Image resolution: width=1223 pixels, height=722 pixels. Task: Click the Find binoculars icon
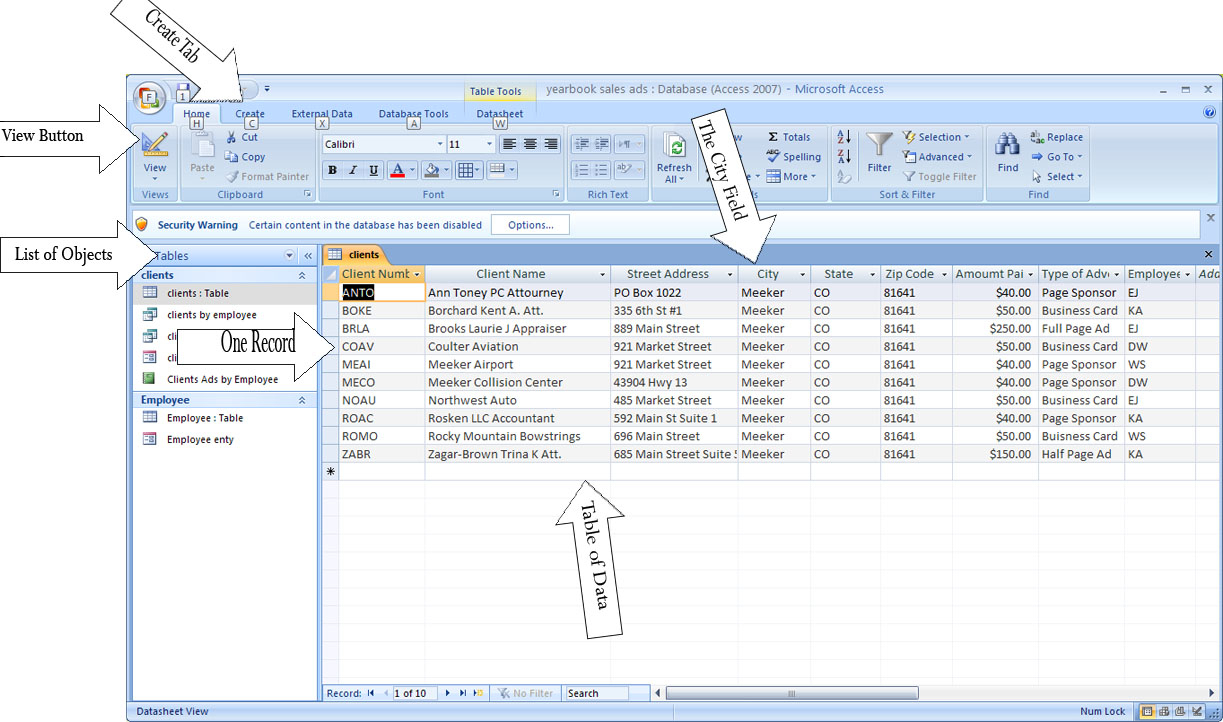1007,146
